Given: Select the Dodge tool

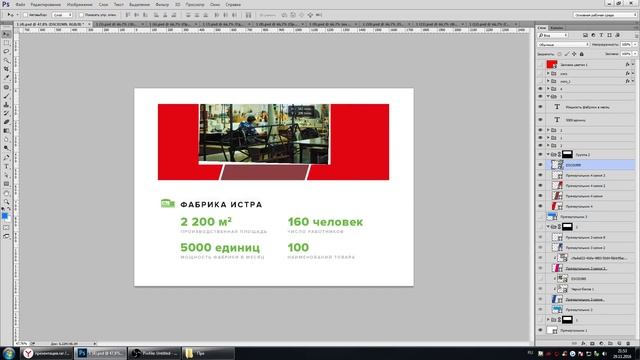Looking at the screenshot, I should click(x=6, y=148).
